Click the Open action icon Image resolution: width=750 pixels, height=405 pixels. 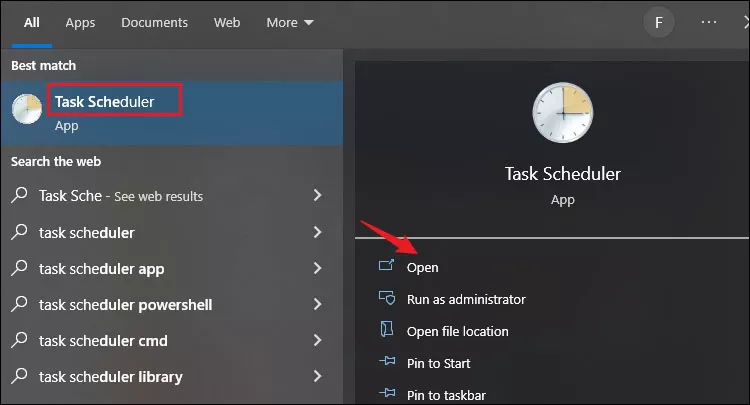point(386,265)
